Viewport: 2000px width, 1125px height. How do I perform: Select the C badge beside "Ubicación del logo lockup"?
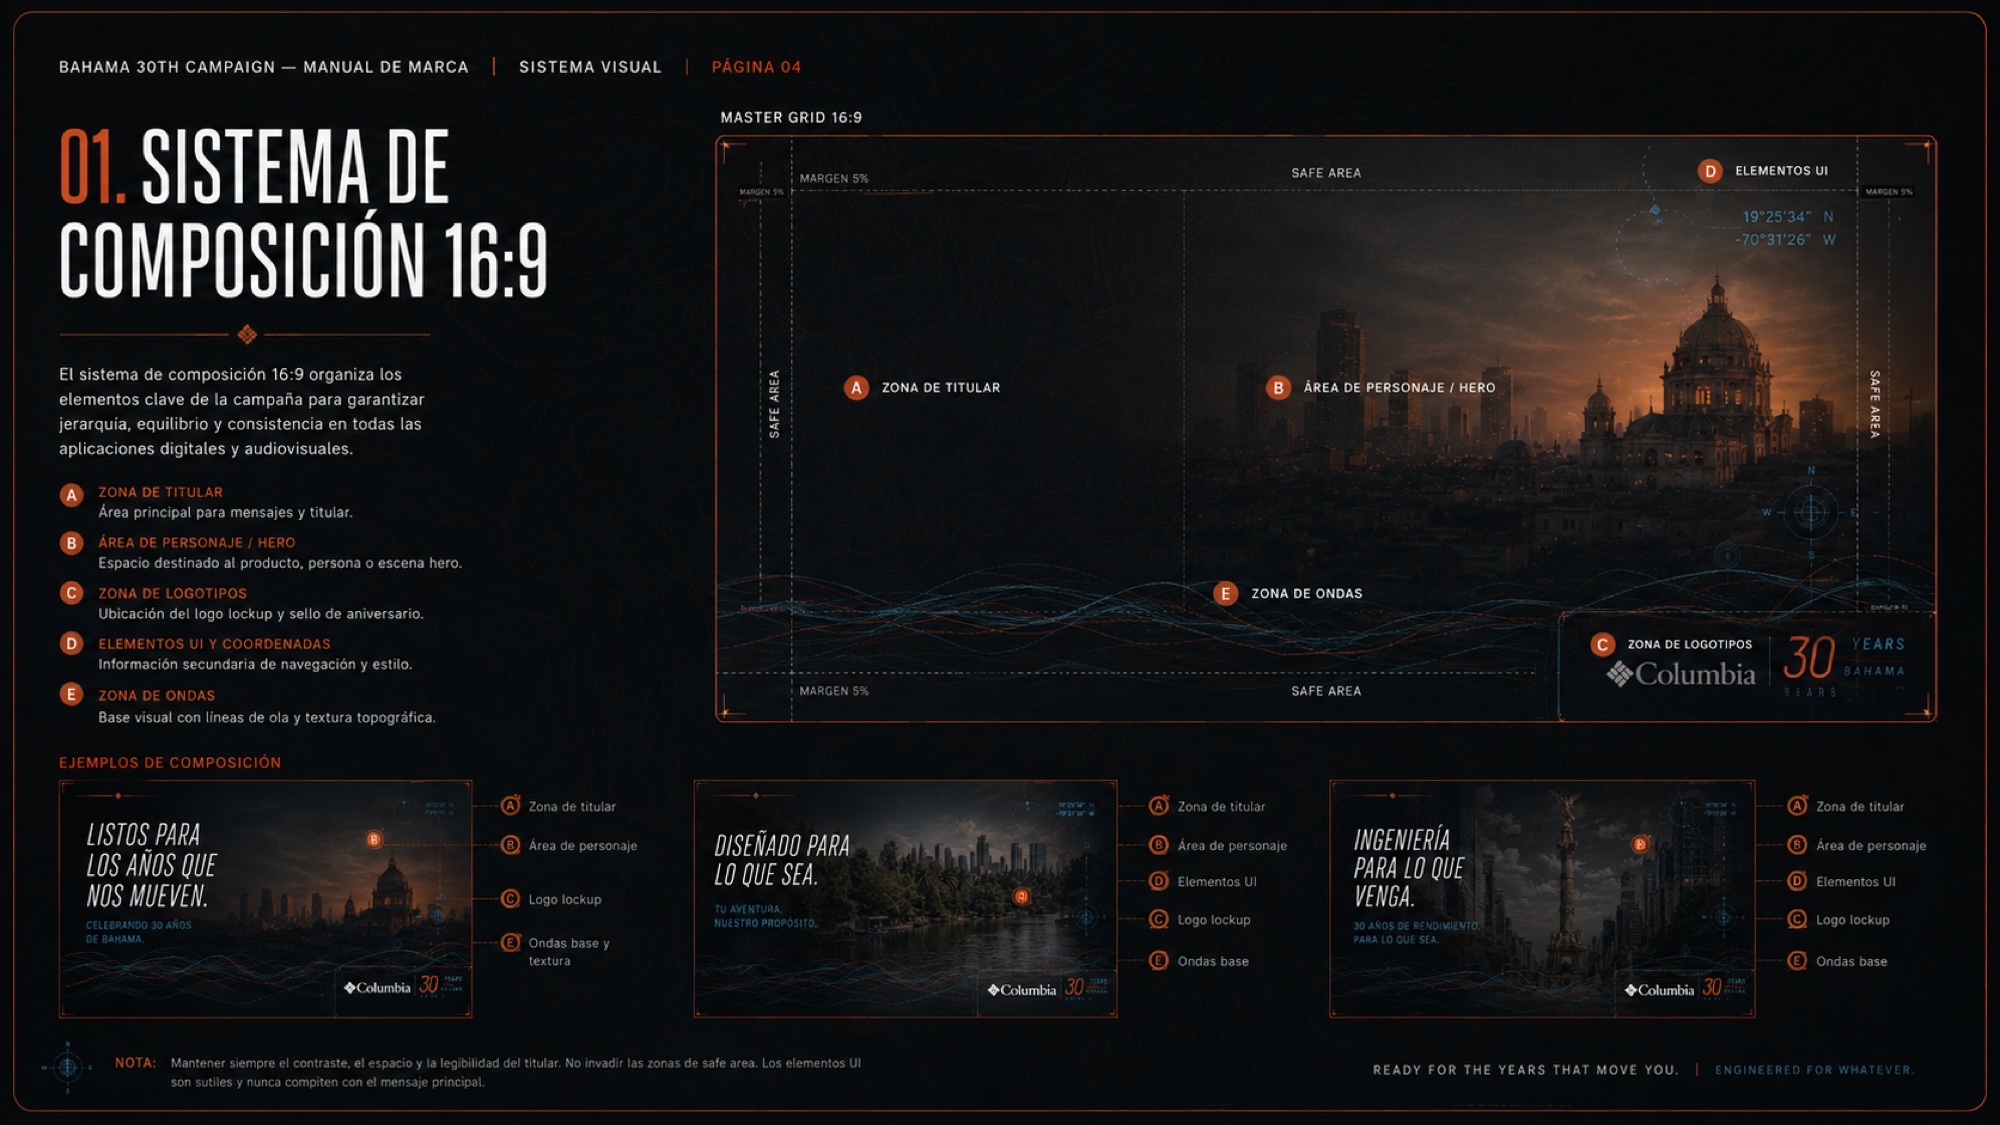71,593
